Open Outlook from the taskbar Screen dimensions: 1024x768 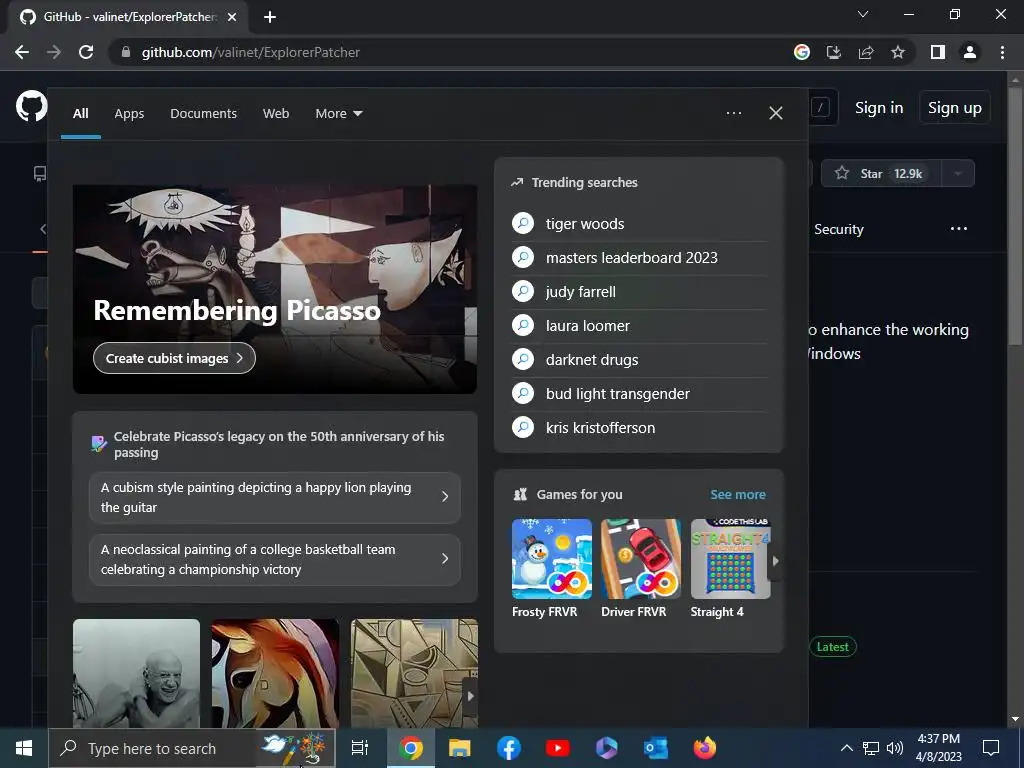tap(656, 748)
